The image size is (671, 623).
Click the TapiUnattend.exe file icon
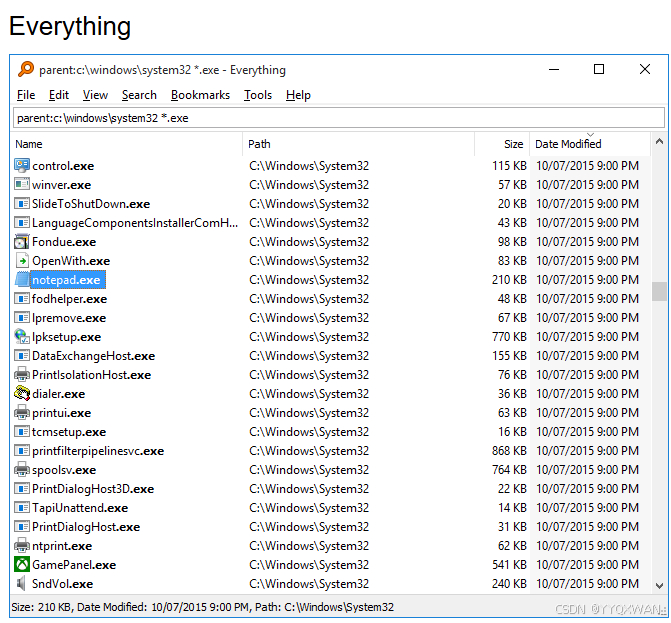click(x=22, y=507)
